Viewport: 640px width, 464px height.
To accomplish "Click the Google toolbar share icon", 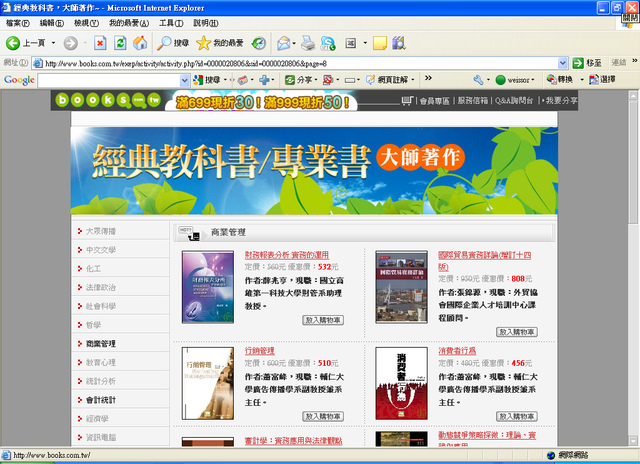I will tap(298, 80).
